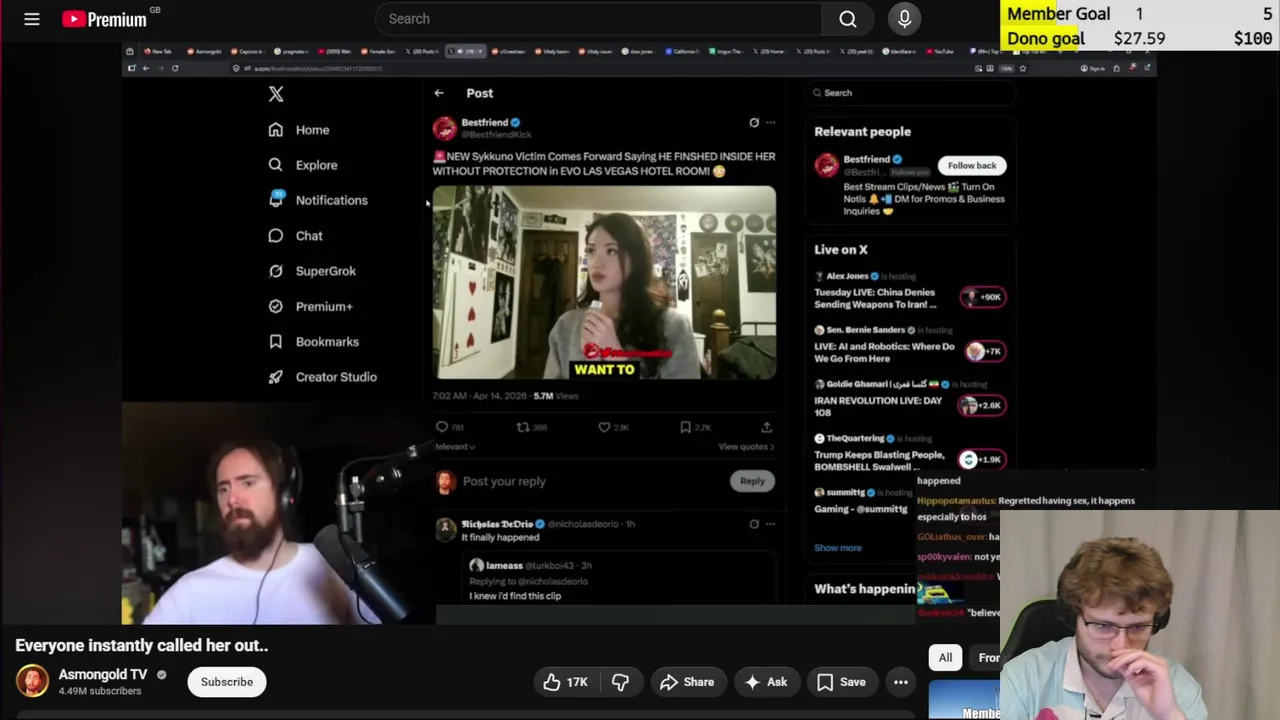Viewport: 1280px width, 720px height.
Task: Open Notifications in X sidebar
Action: click(318, 200)
